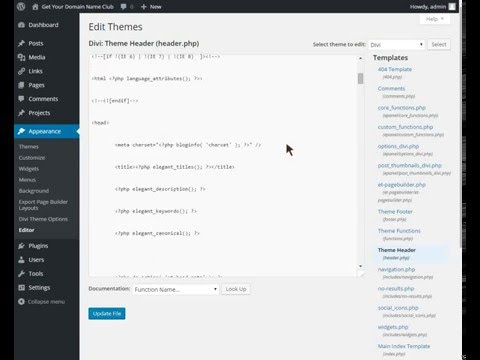Open the Theme Footer template
Image resolution: width=480 pixels, height=360 pixels.
tap(395, 212)
